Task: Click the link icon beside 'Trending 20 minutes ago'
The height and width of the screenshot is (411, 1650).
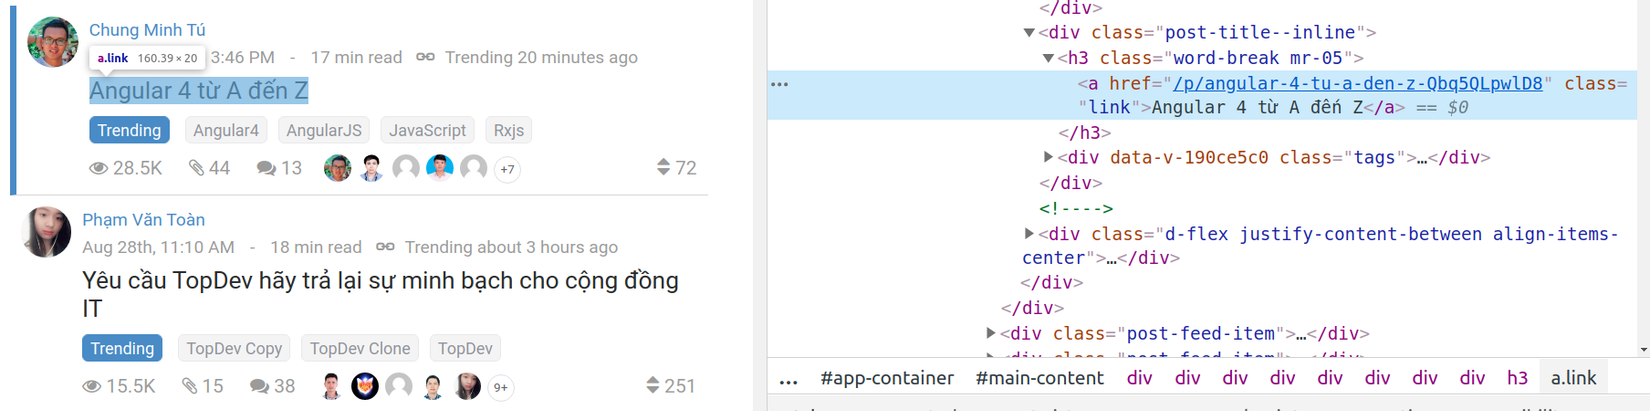Action: click(425, 57)
